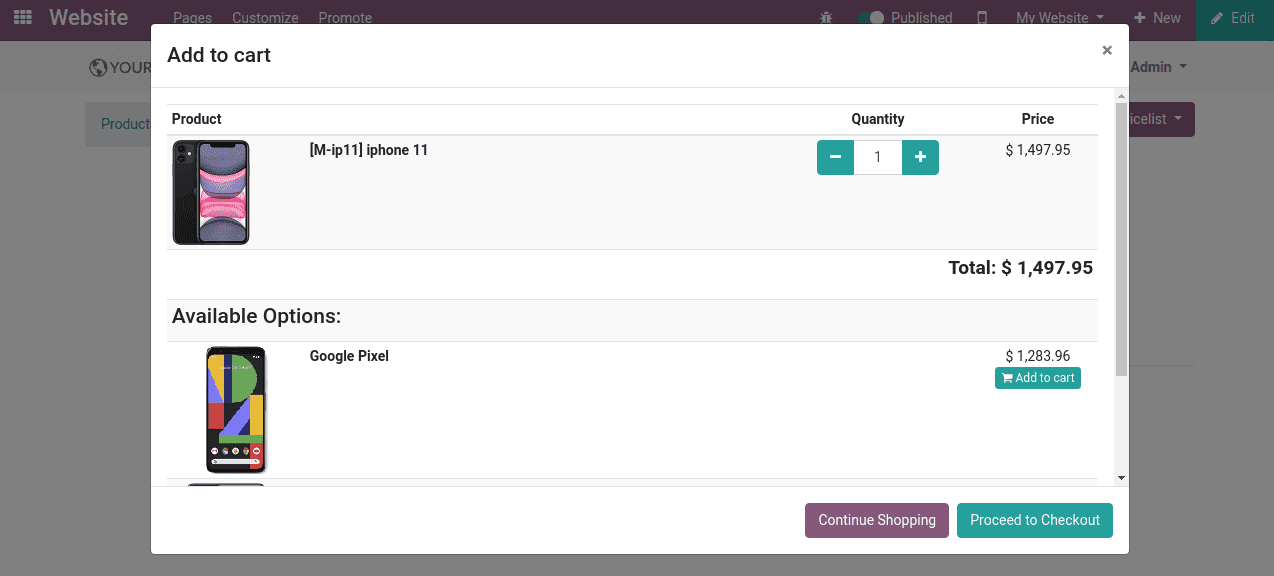Click the 'Product' column header
This screenshot has width=1274, height=576.
tap(197, 119)
